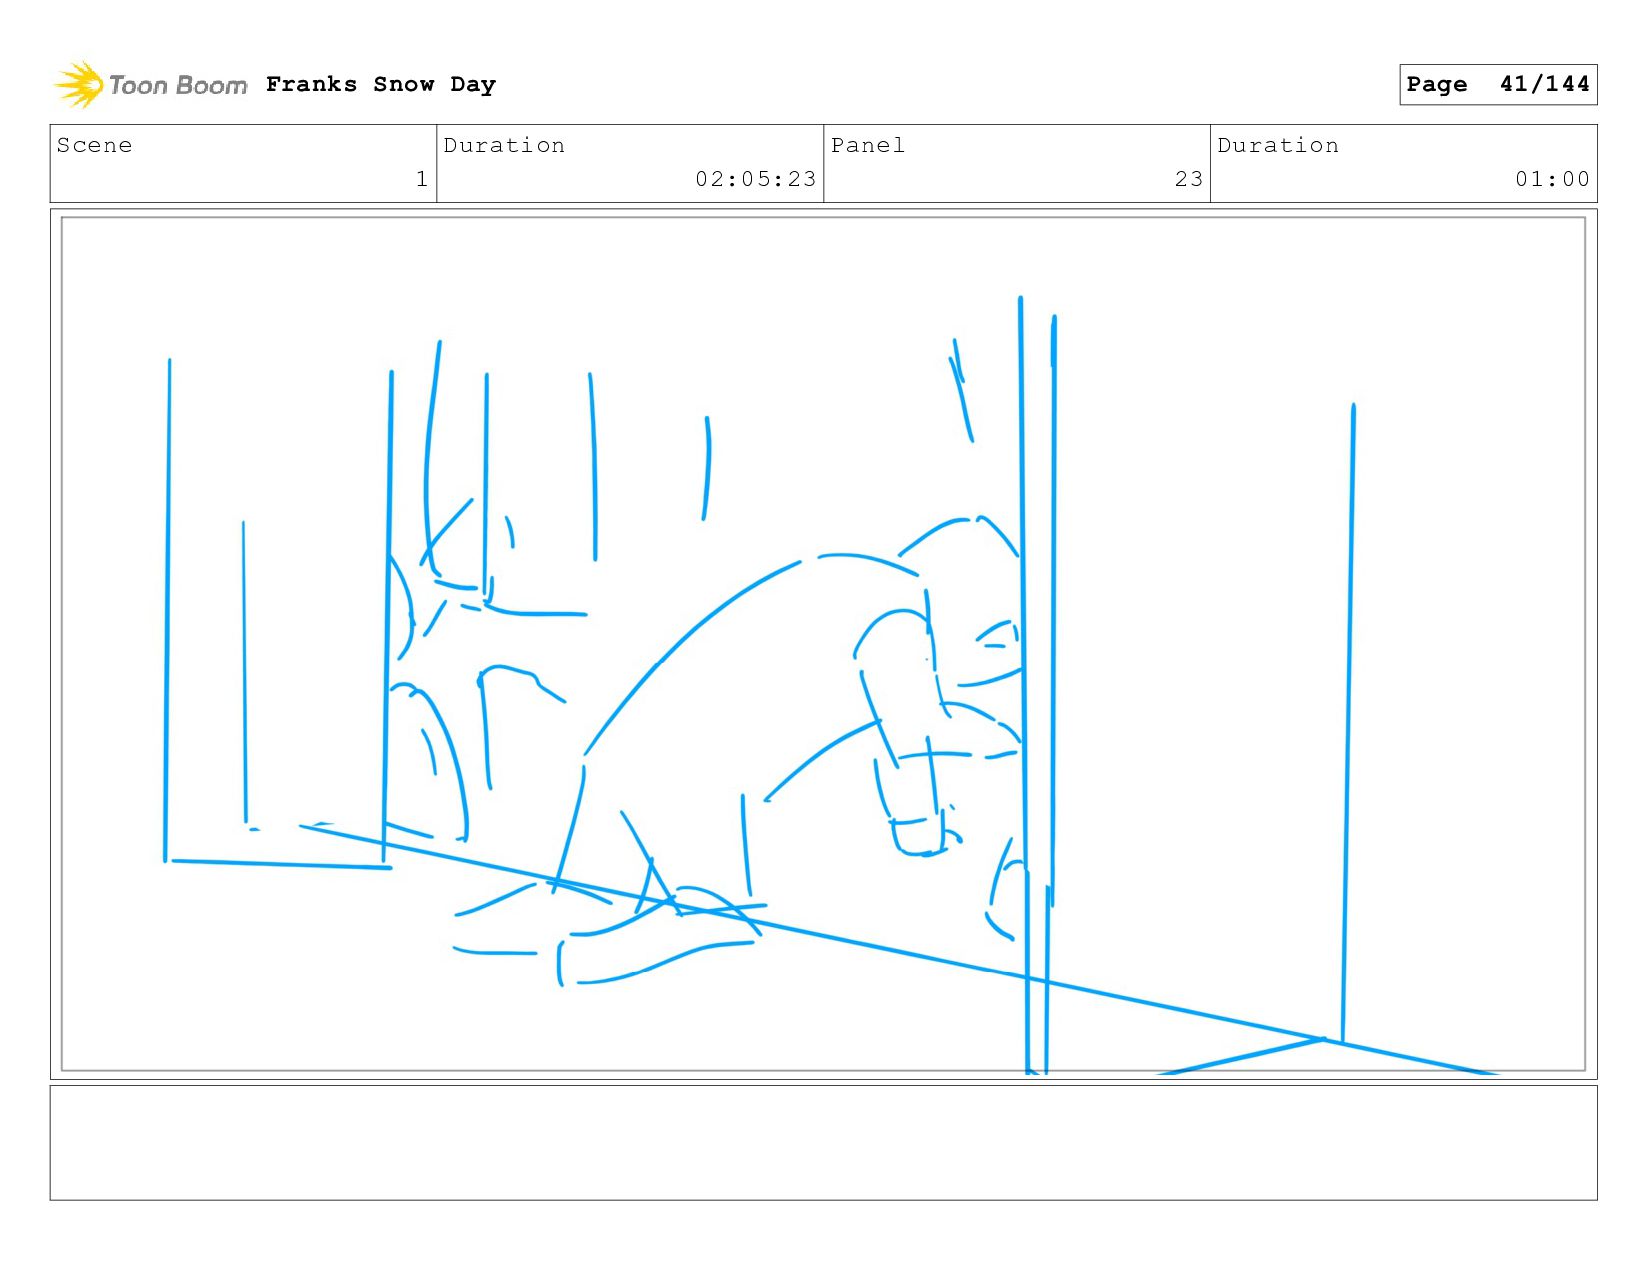The image size is (1650, 1275).
Task: Select the 01:00 panel duration value
Action: (x=1552, y=179)
